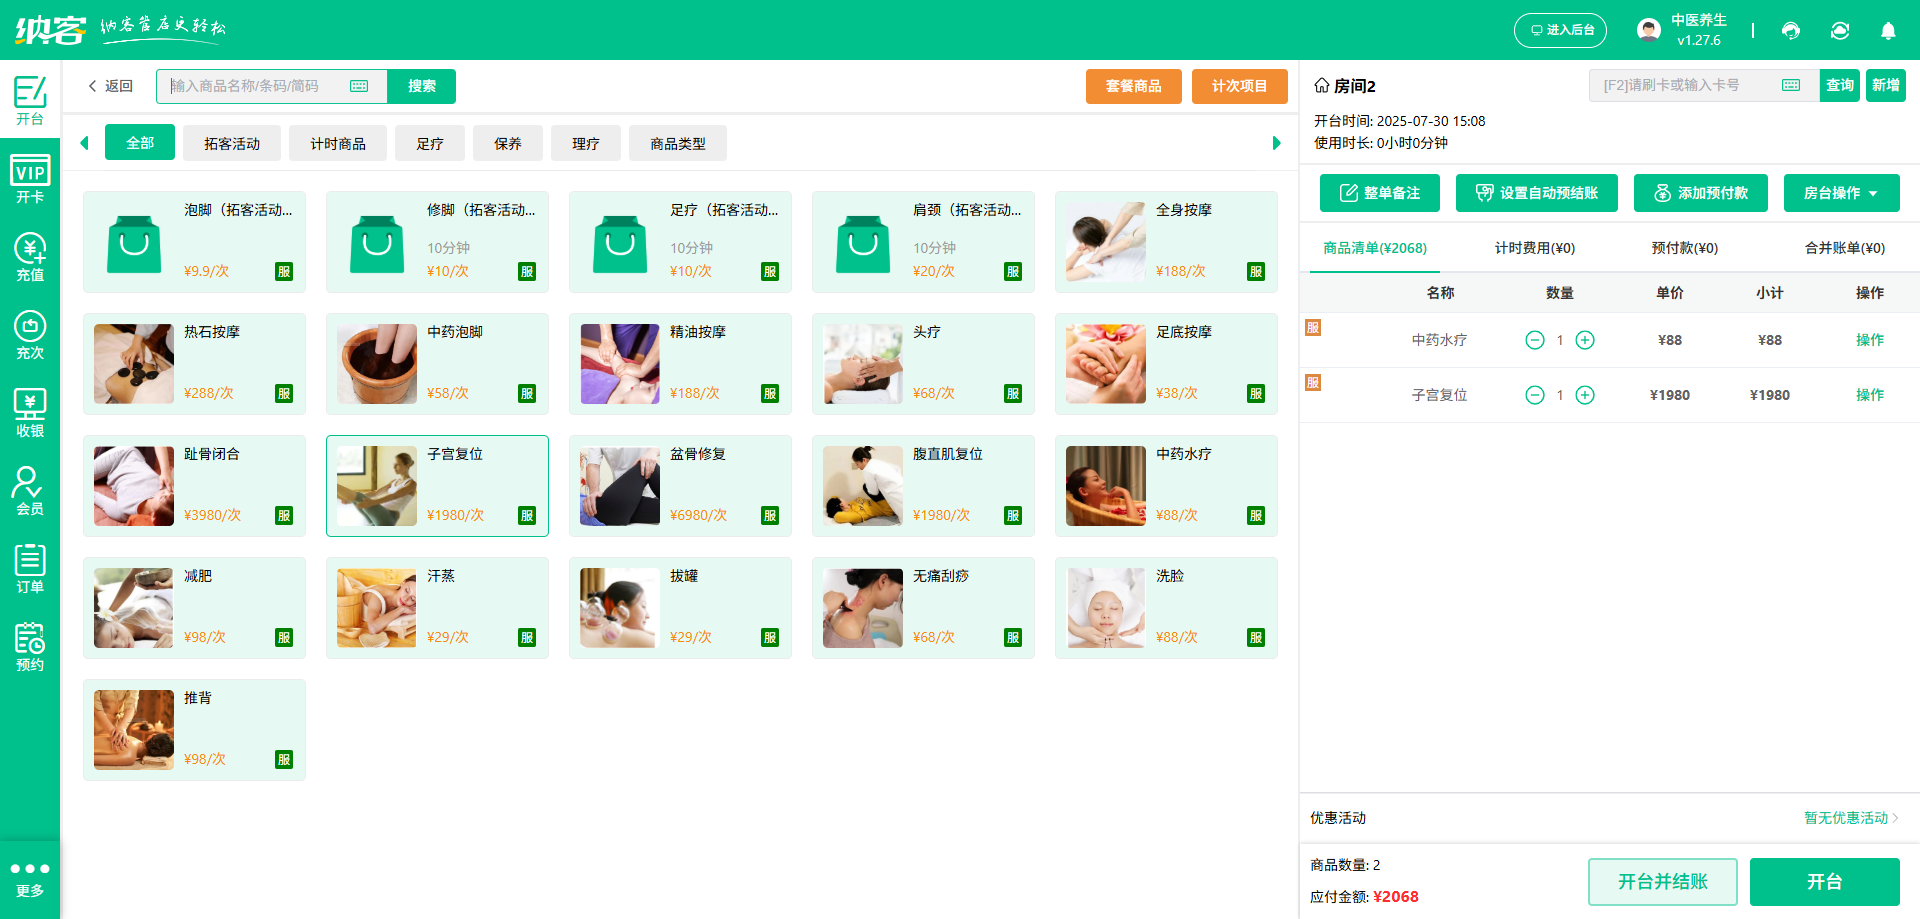Click the 套餐商品 button
Image resolution: width=1920 pixels, height=919 pixels.
click(x=1133, y=86)
